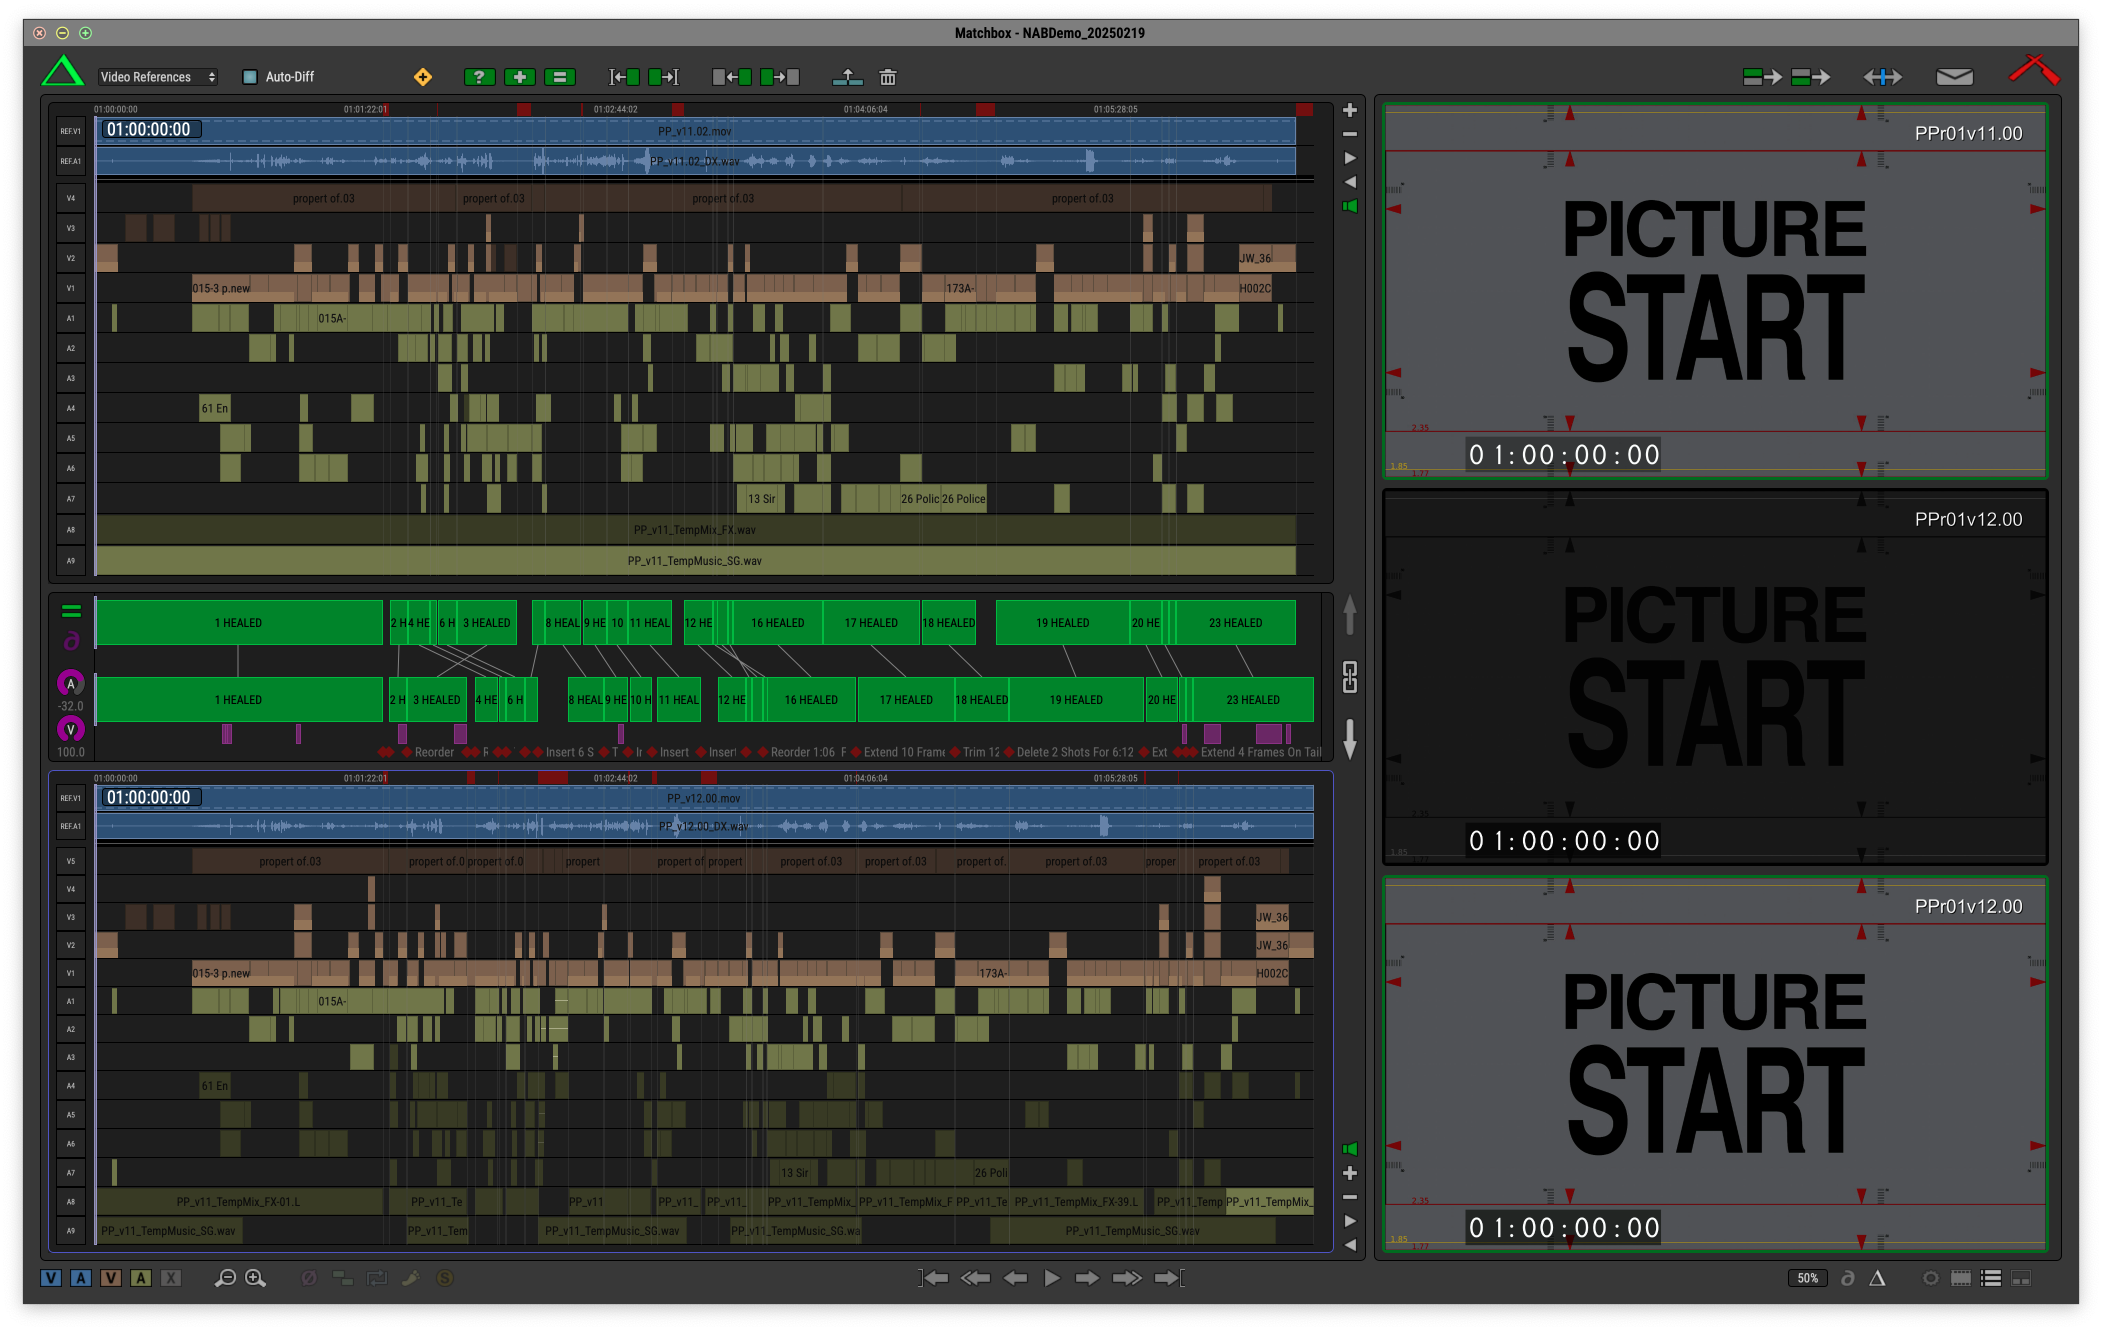Jump to end using the arrow-bracket button
Viewport: 2102px width, 1331px height.
(1170, 1278)
